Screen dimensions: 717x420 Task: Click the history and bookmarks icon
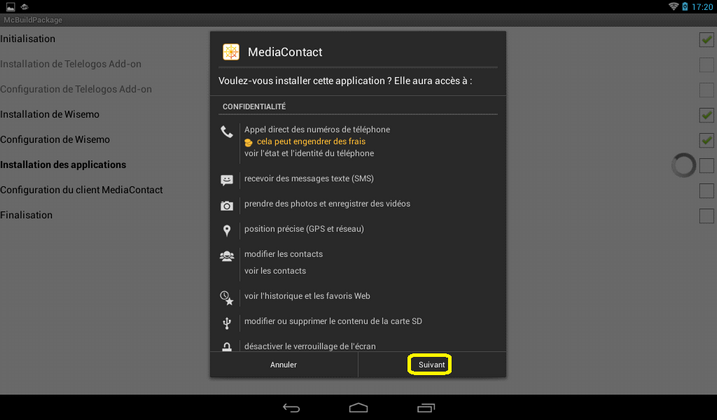coord(227,297)
